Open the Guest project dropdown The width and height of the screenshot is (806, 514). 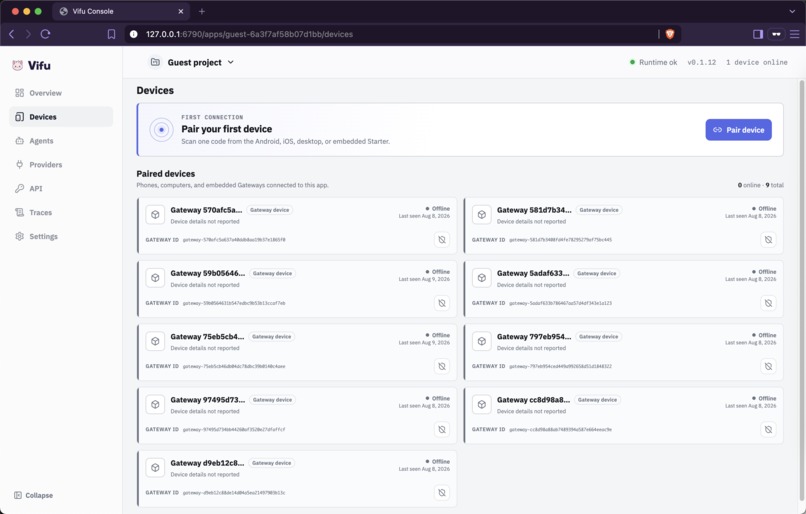[192, 62]
